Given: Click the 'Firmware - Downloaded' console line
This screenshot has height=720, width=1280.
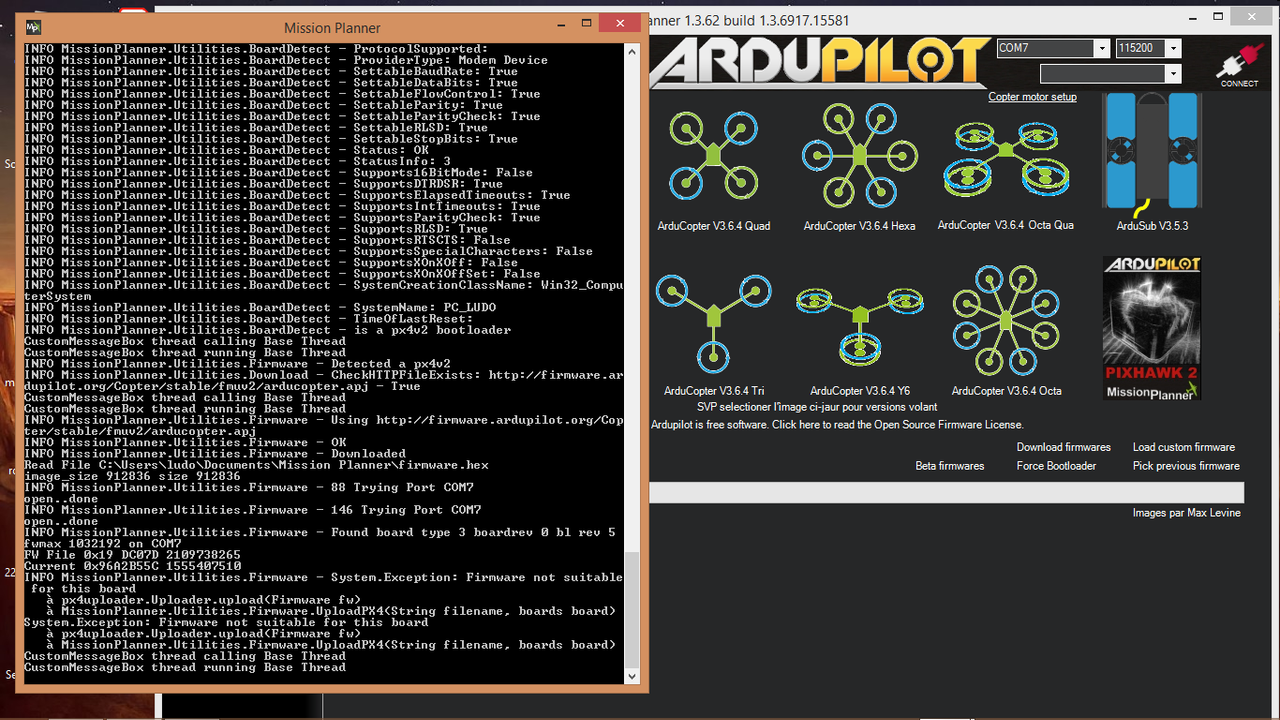Looking at the screenshot, I should click(215, 454).
